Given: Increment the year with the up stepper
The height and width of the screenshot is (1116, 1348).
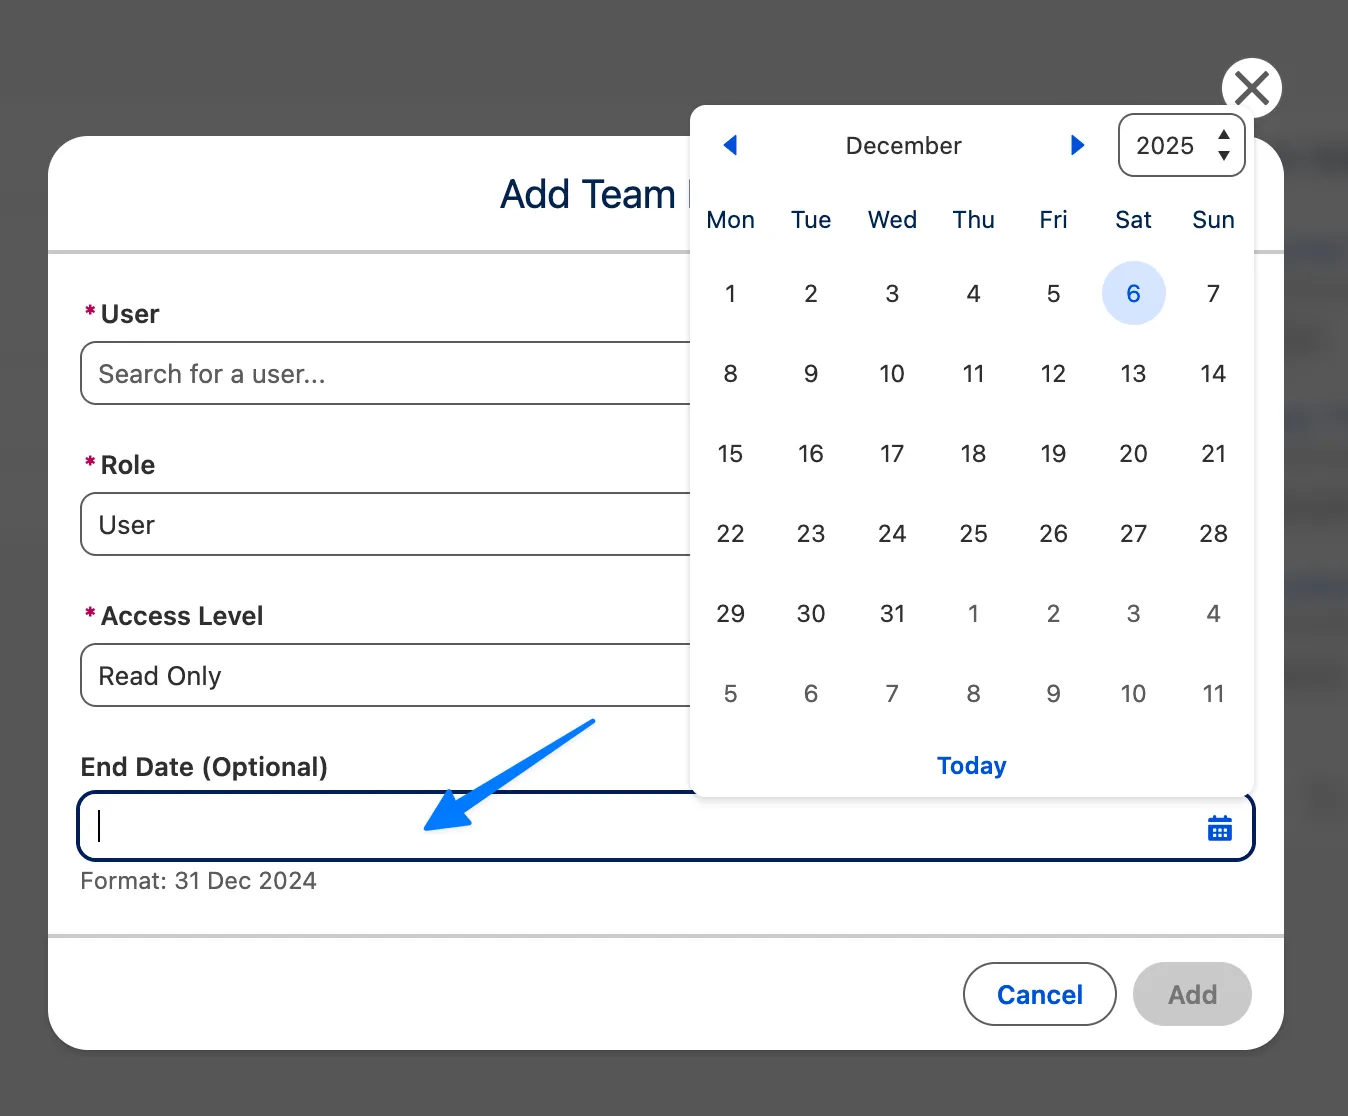Looking at the screenshot, I should 1224,136.
